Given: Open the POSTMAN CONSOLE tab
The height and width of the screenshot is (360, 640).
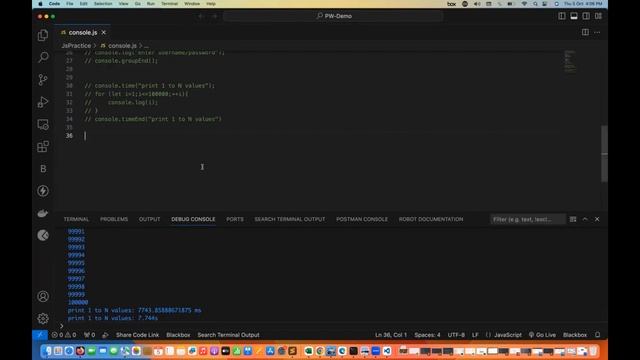Looking at the screenshot, I should [362, 219].
